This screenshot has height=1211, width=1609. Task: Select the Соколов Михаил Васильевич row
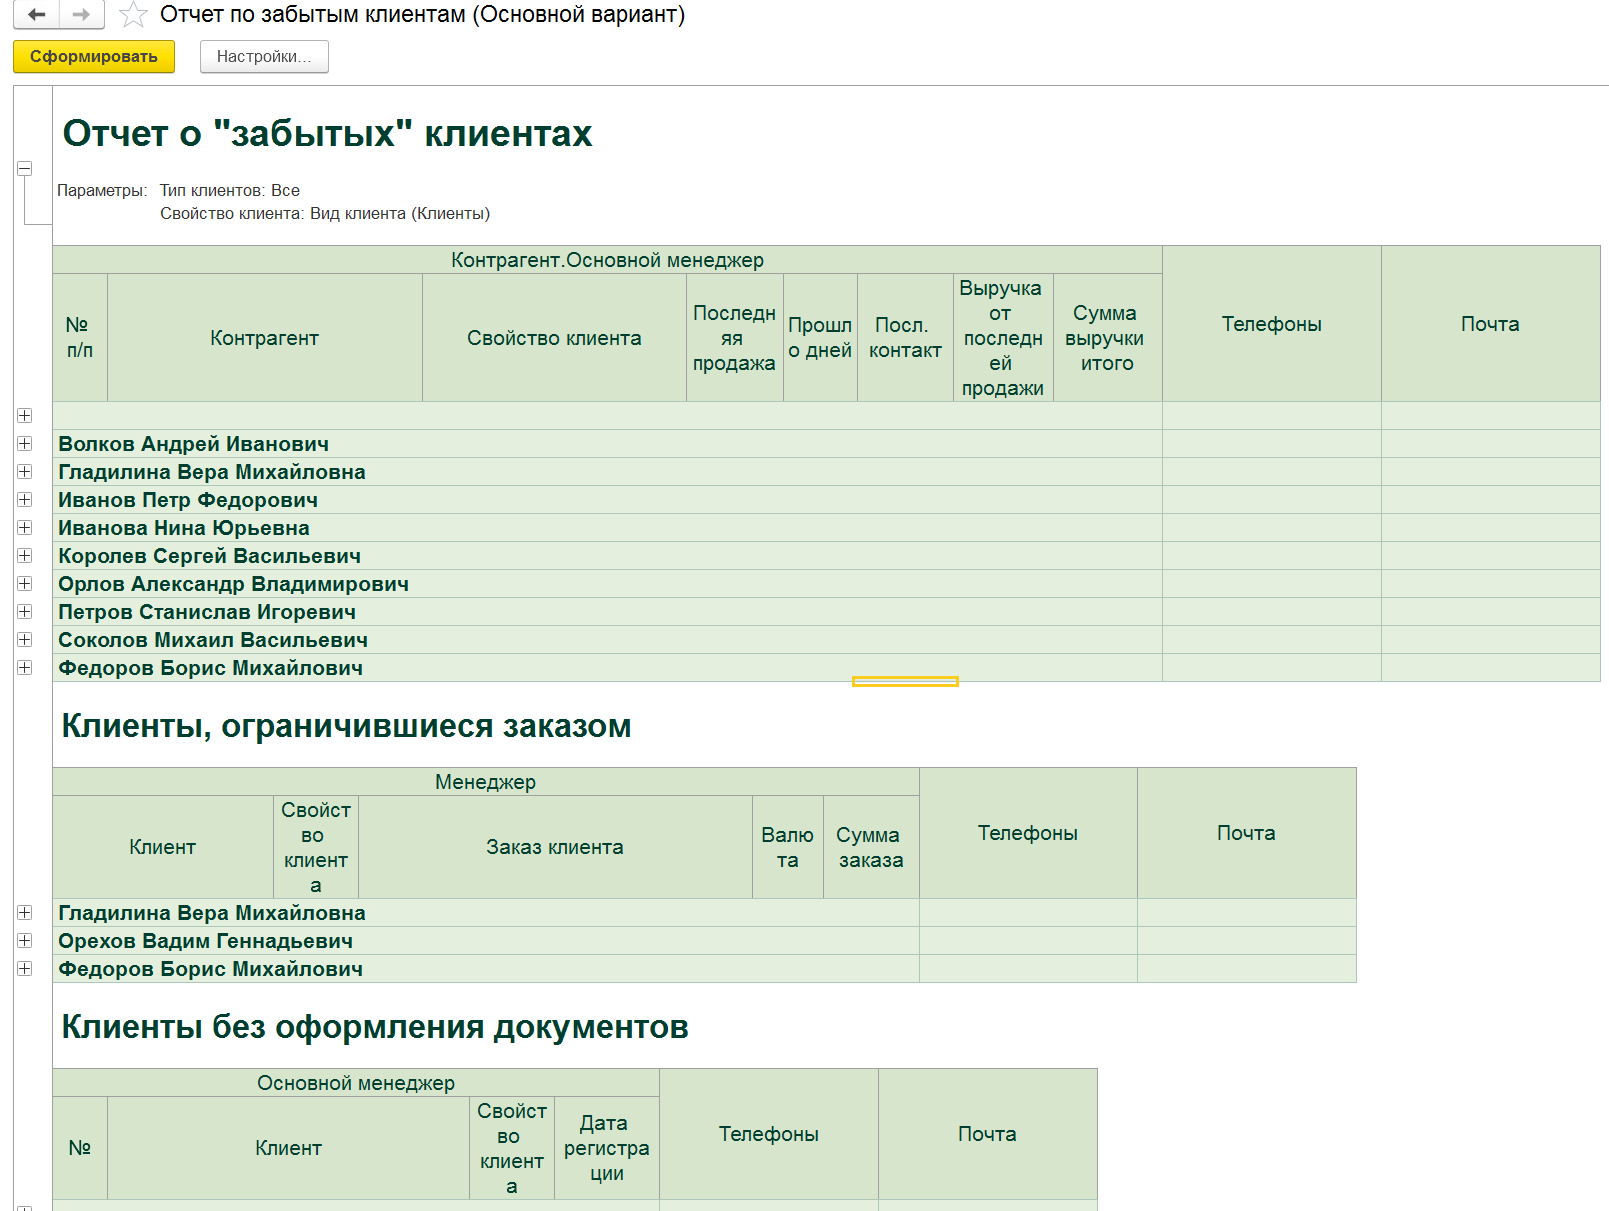pos(607,640)
